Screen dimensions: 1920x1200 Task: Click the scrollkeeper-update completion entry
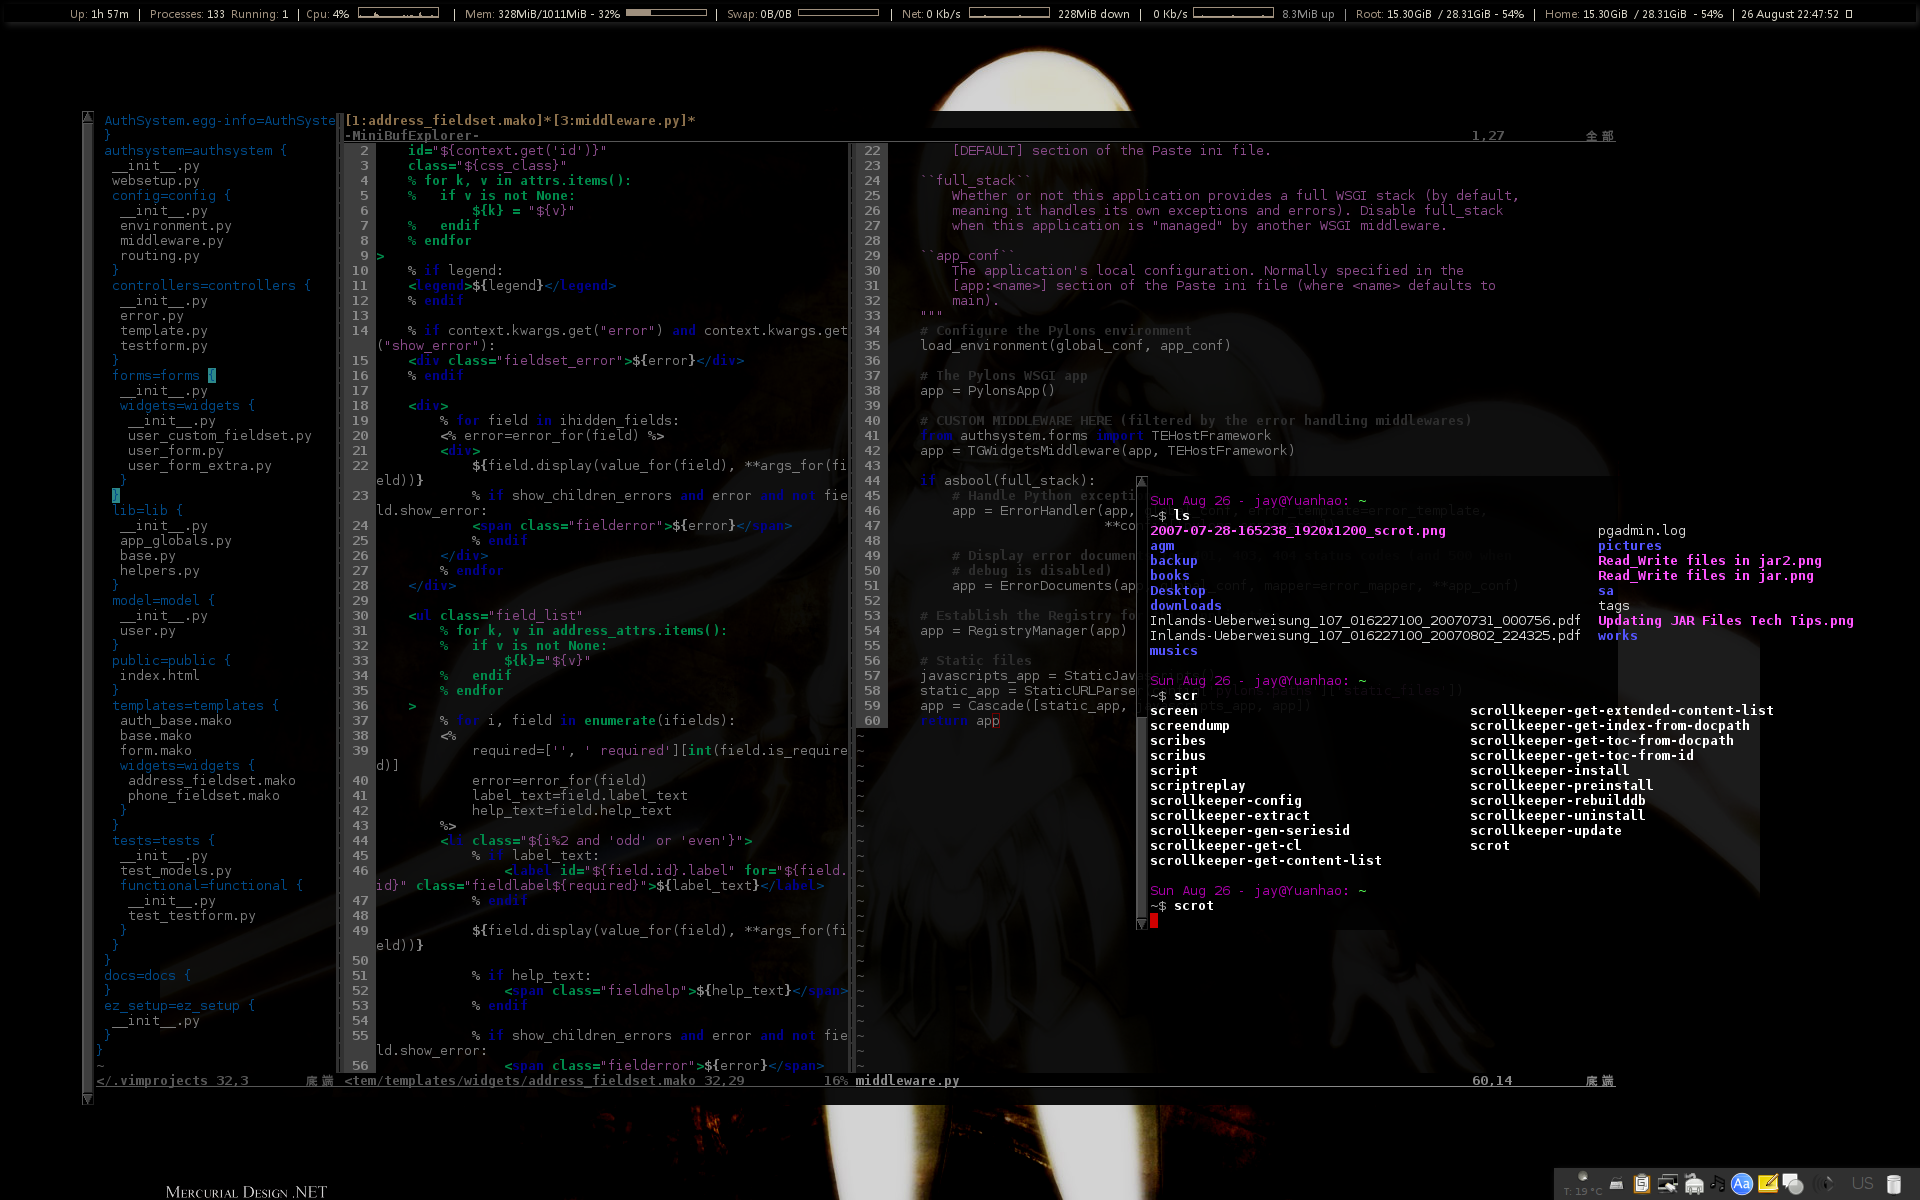tap(1546, 831)
